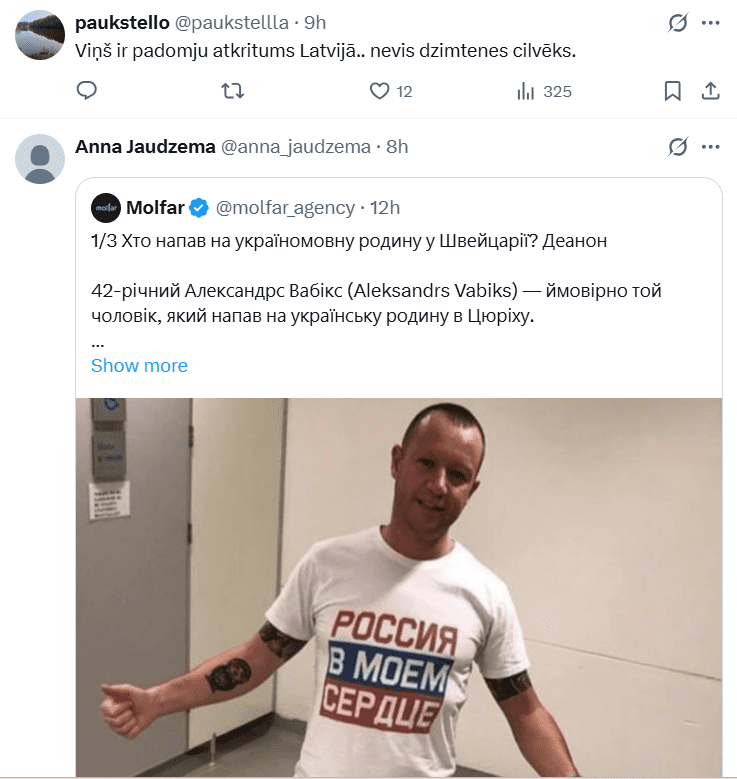Open Anna Jaudzema's profile avatar
Screen dimensions: 737x779
(x=40, y=160)
